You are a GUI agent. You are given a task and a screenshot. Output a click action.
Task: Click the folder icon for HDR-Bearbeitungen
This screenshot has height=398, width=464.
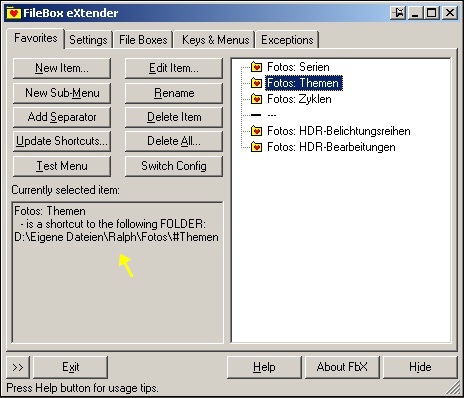point(256,147)
